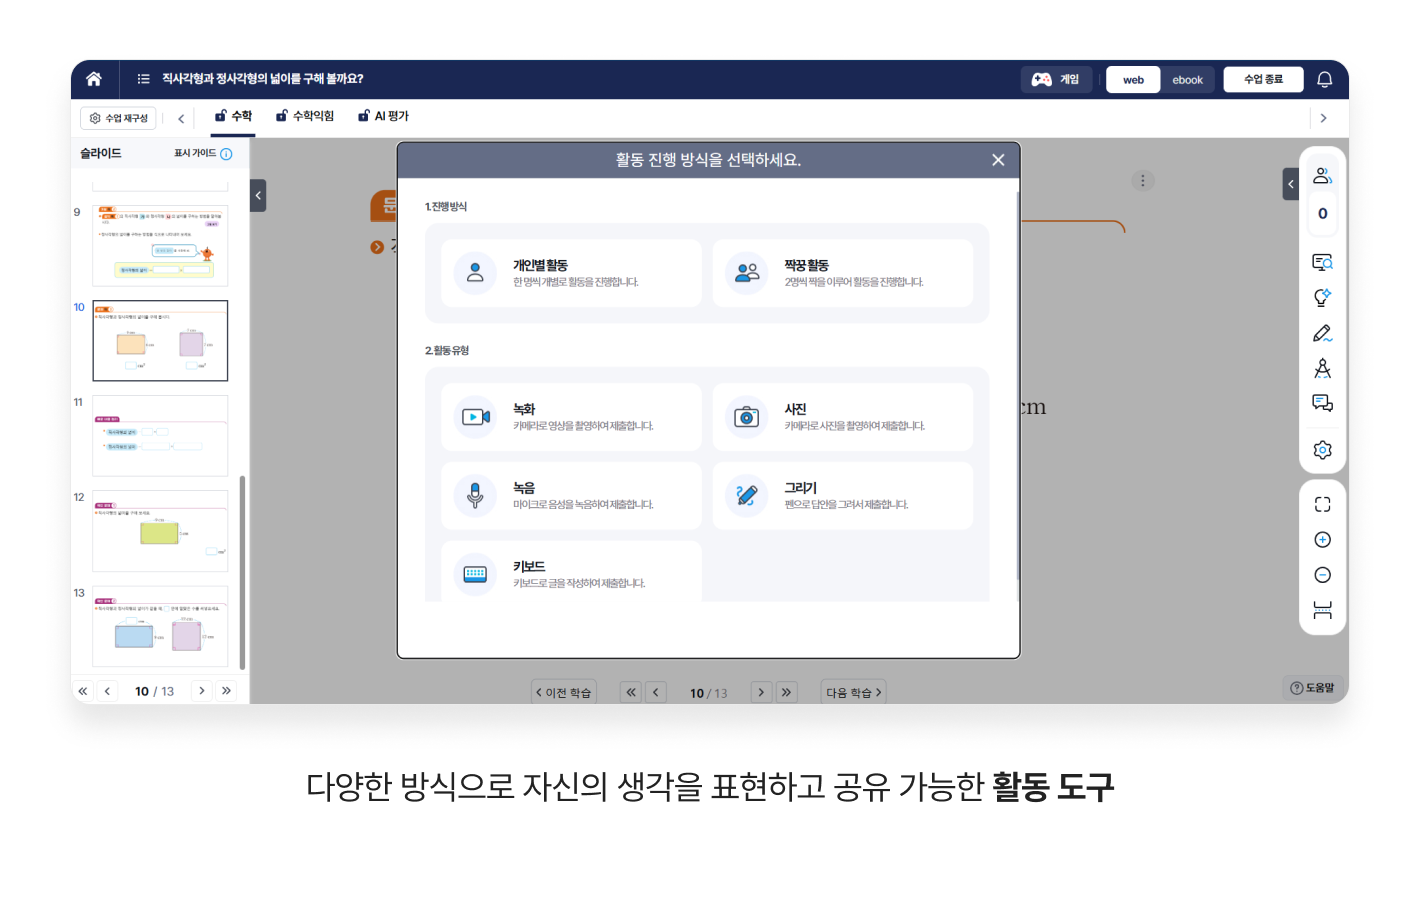Open the settings gear in right toolbar
The width and height of the screenshot is (1420, 913).
point(1322,450)
